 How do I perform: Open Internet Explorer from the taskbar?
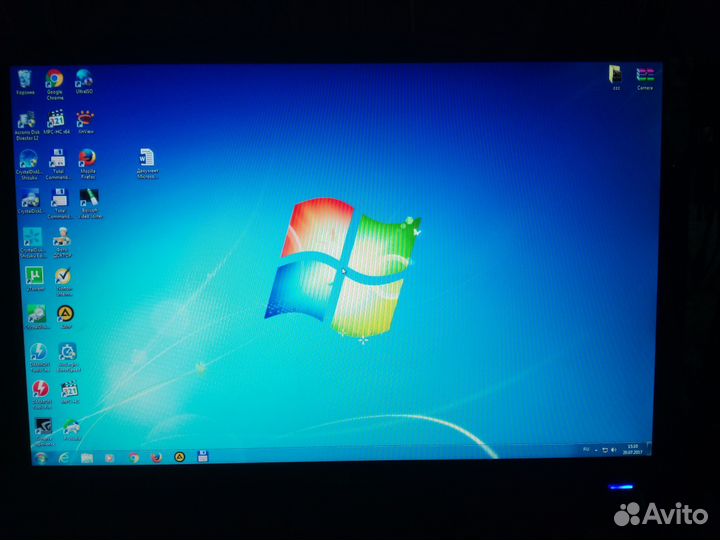[x=65, y=457]
